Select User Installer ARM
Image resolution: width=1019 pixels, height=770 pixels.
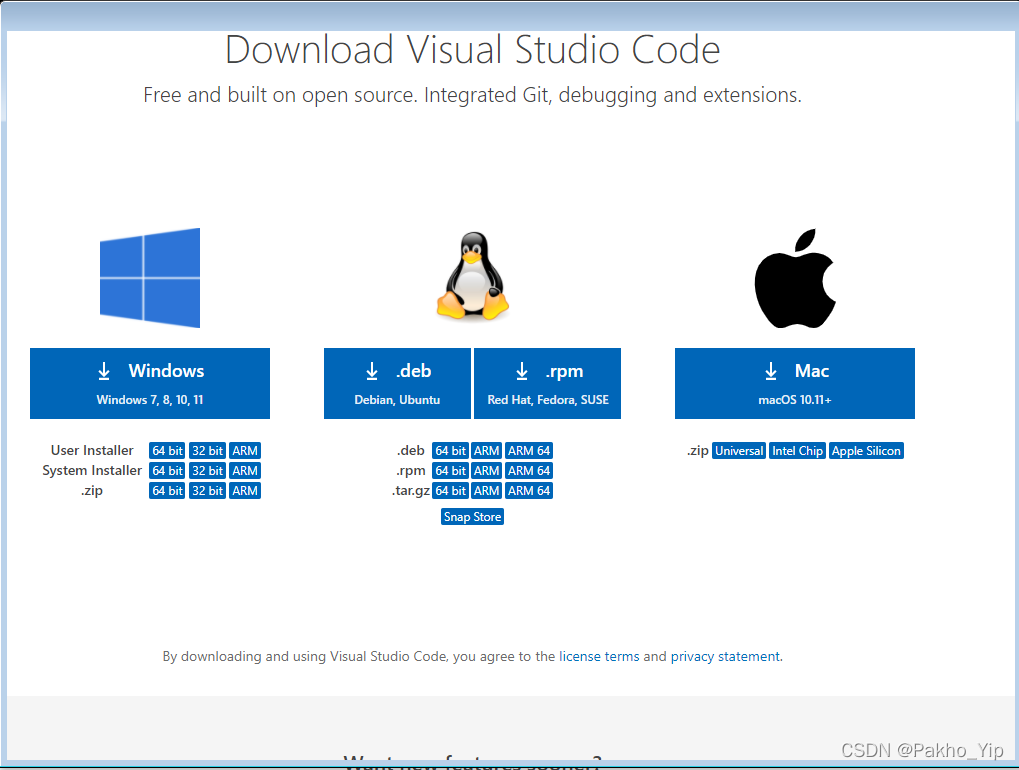245,451
